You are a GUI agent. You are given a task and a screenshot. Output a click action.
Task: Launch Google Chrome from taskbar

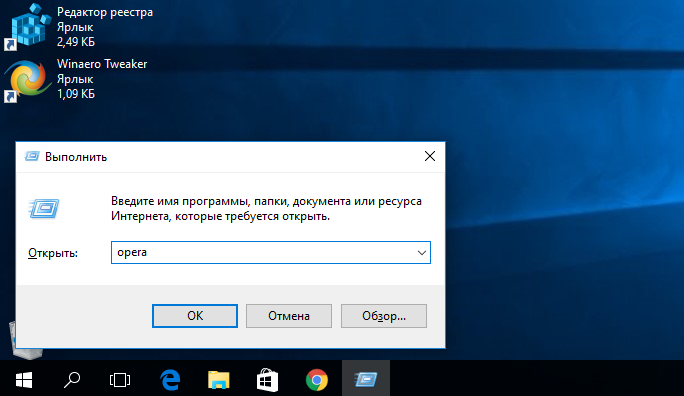(x=317, y=379)
